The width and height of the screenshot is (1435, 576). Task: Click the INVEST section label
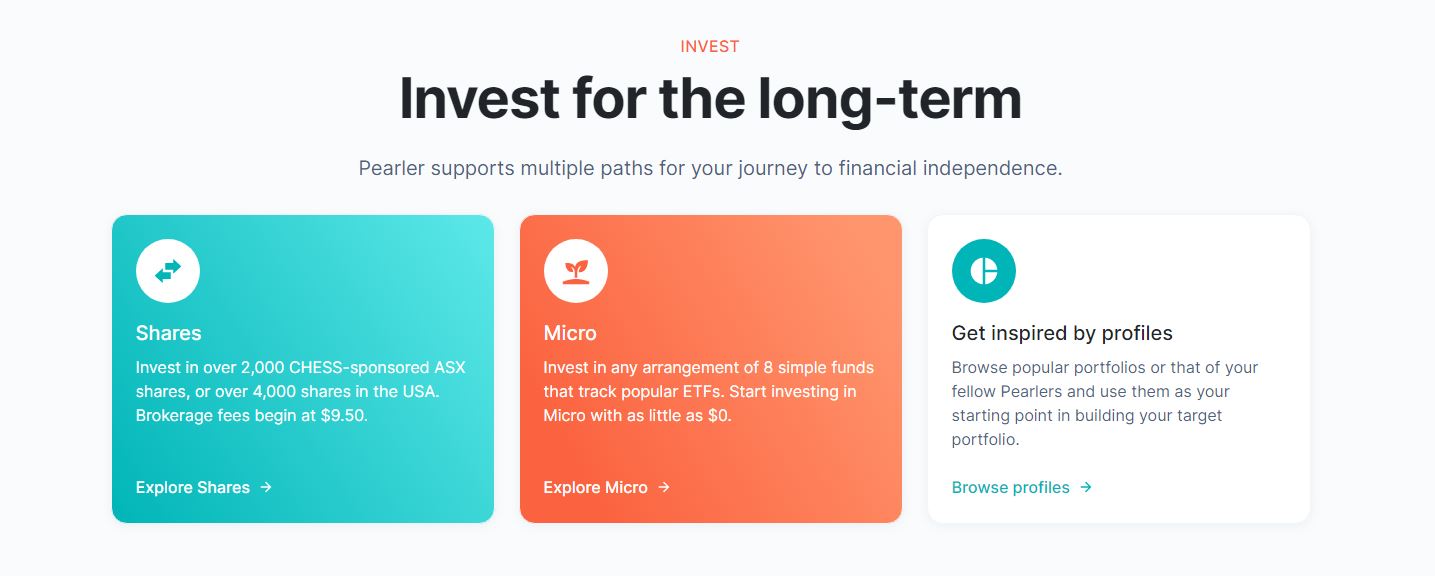pos(709,46)
